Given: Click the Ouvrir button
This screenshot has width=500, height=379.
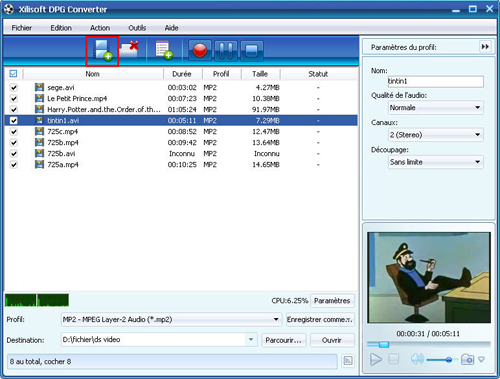Looking at the screenshot, I should [x=332, y=340].
